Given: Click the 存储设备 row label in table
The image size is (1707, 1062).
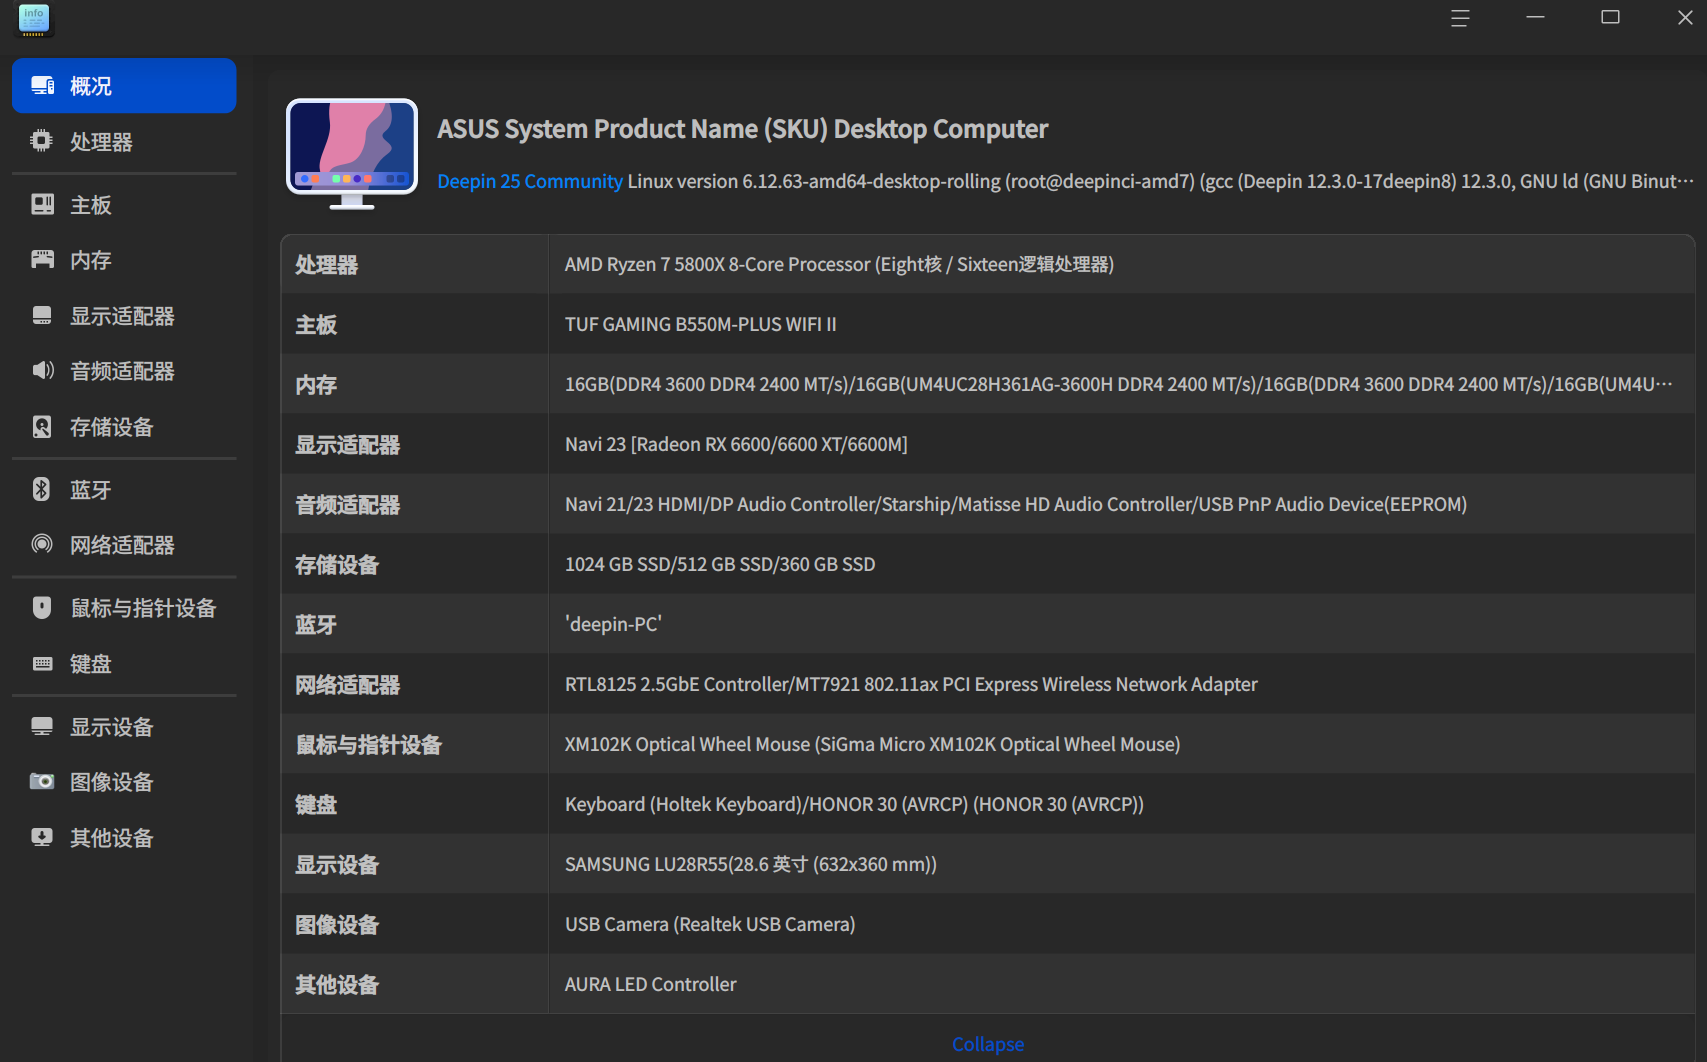Looking at the screenshot, I should point(337,565).
